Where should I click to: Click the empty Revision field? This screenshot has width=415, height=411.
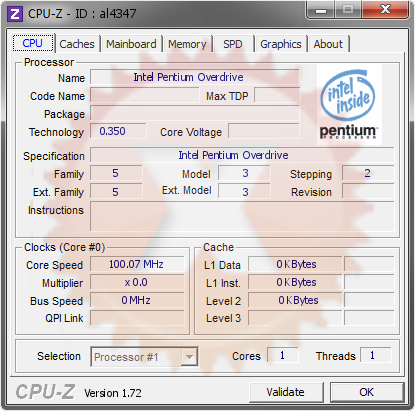(x=368, y=192)
